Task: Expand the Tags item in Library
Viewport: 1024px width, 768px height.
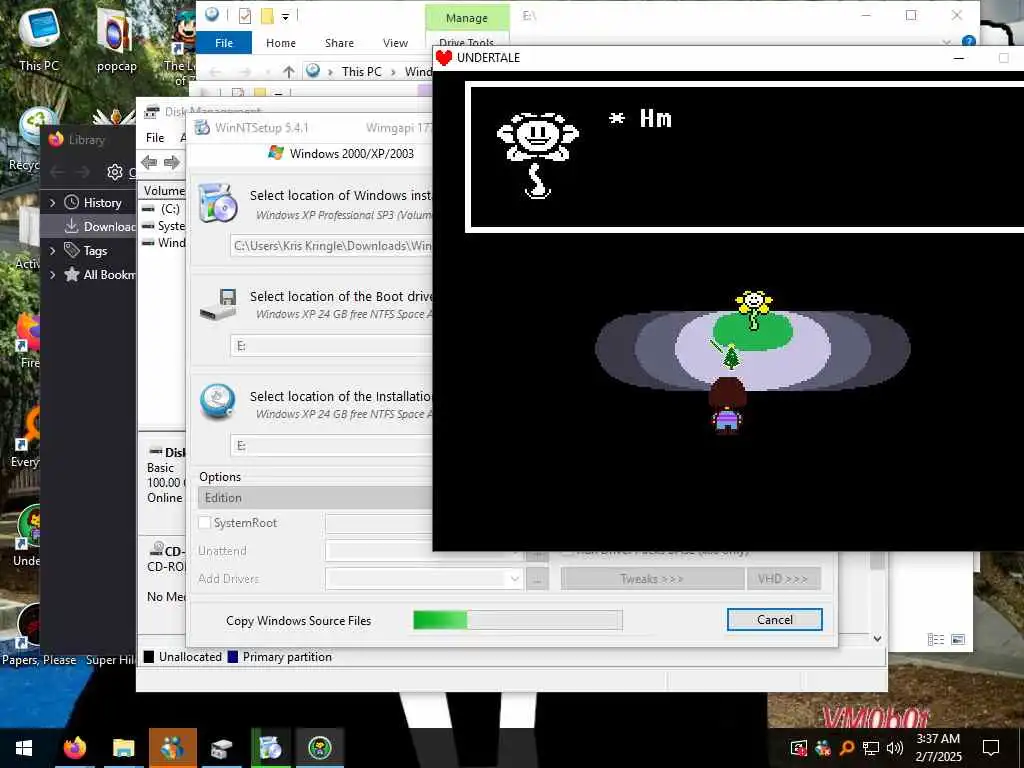Action: click(x=53, y=251)
